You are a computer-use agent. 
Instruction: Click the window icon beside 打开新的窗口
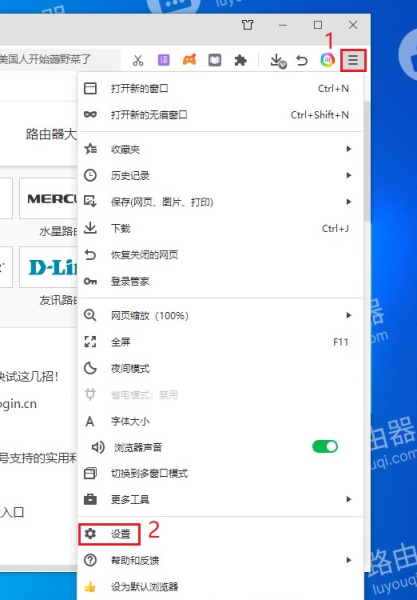click(90, 88)
